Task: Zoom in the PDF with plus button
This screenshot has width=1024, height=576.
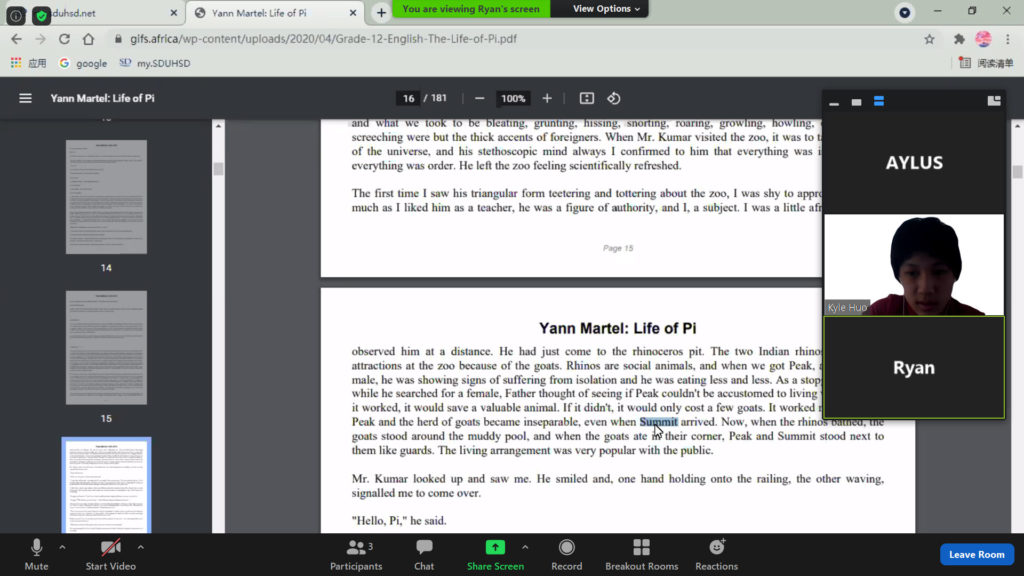Action: (x=547, y=99)
